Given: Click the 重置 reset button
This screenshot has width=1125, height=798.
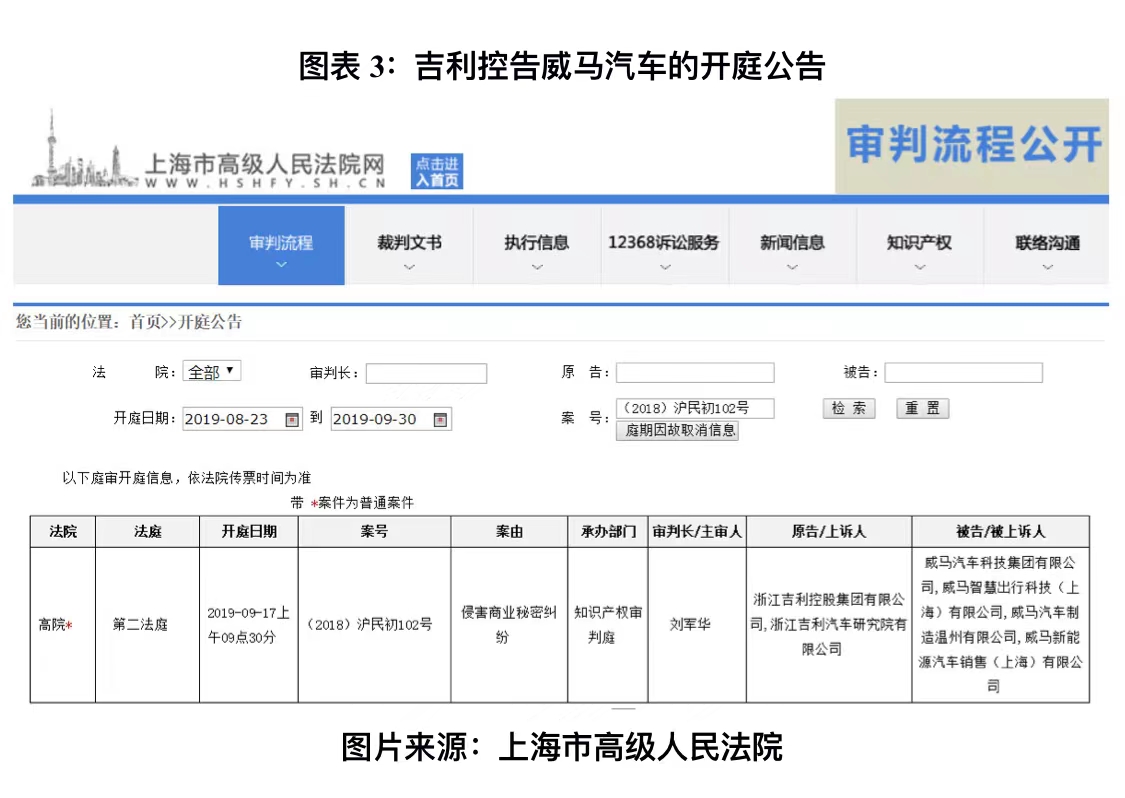Looking at the screenshot, I should [921, 408].
